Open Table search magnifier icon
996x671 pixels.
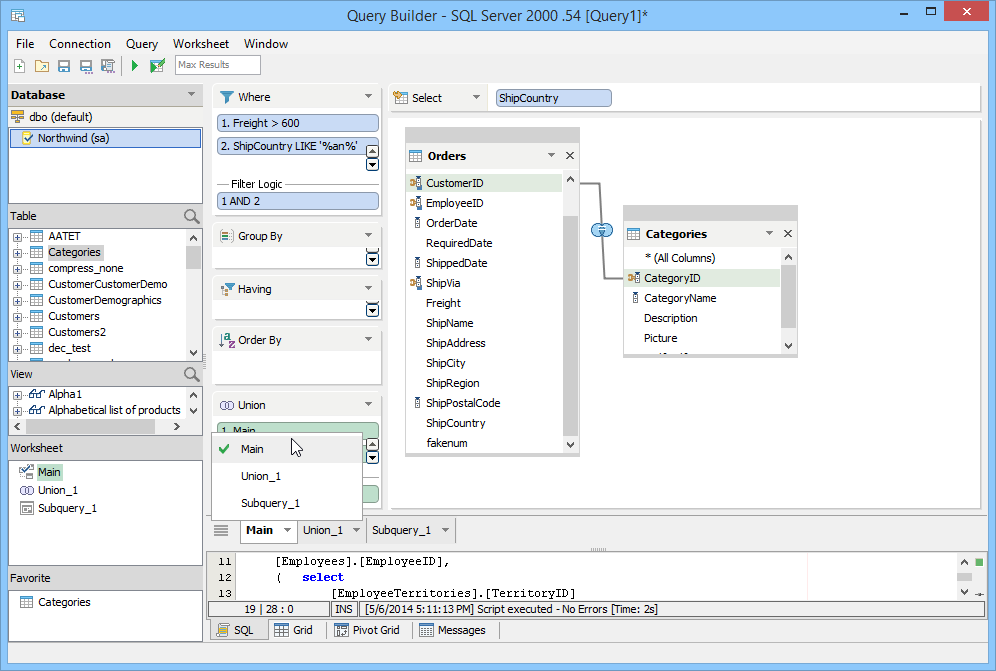191,217
